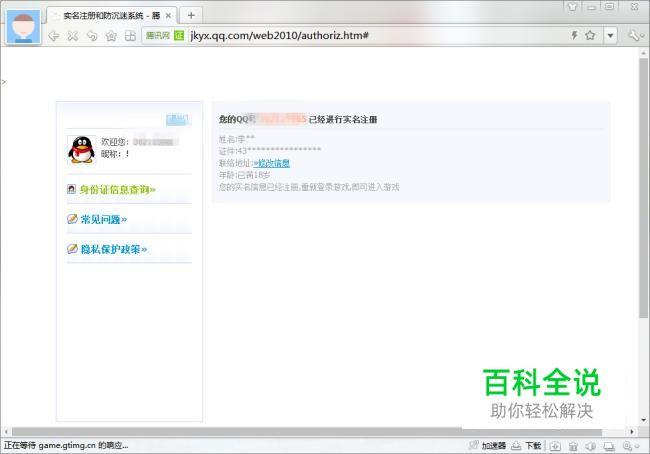Close the 实名注册和防沉迷系统 tab
This screenshot has height=454, width=650.
click(x=168, y=16)
